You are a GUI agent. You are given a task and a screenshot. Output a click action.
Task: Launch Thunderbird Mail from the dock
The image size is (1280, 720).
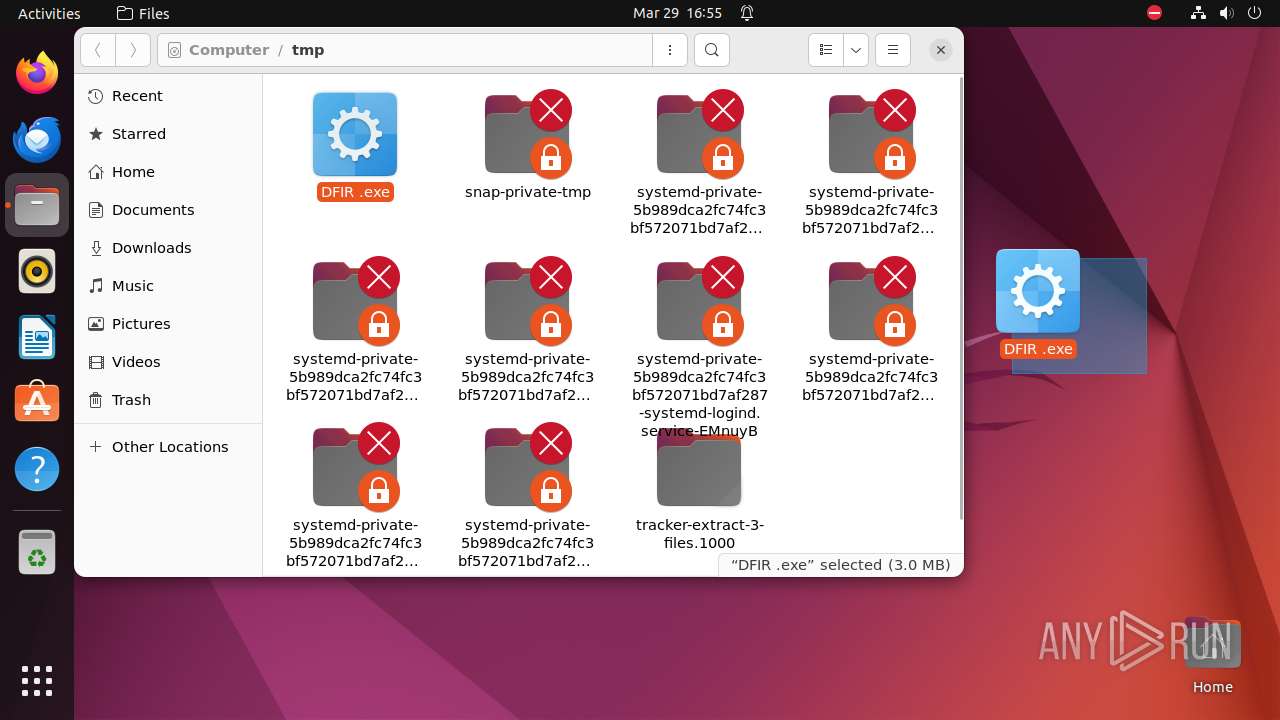point(37,139)
